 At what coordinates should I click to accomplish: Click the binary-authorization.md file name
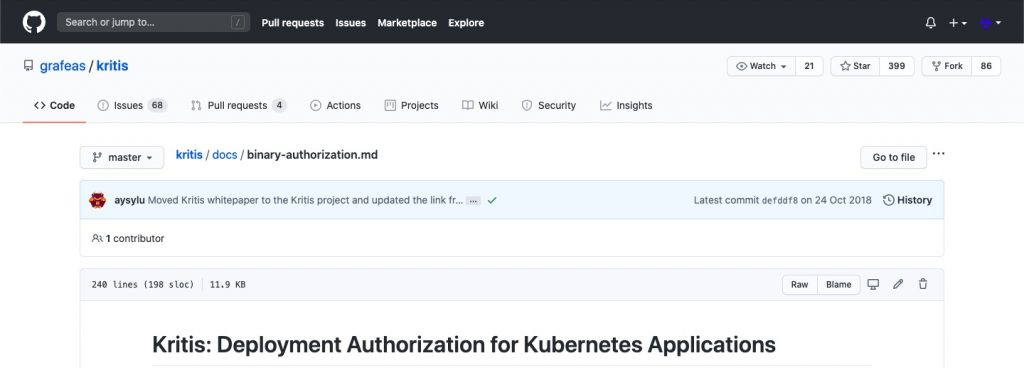tap(312, 155)
